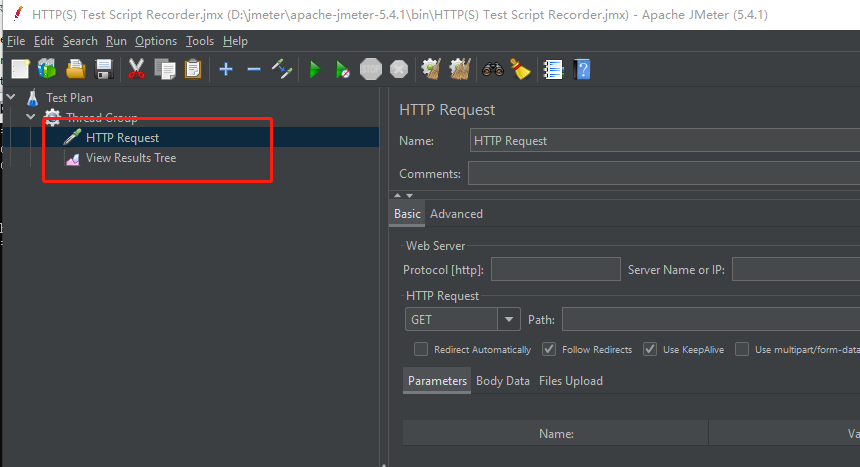Viewport: 860px width, 467px height.
Task: Click the Name input field
Action: (x=665, y=141)
